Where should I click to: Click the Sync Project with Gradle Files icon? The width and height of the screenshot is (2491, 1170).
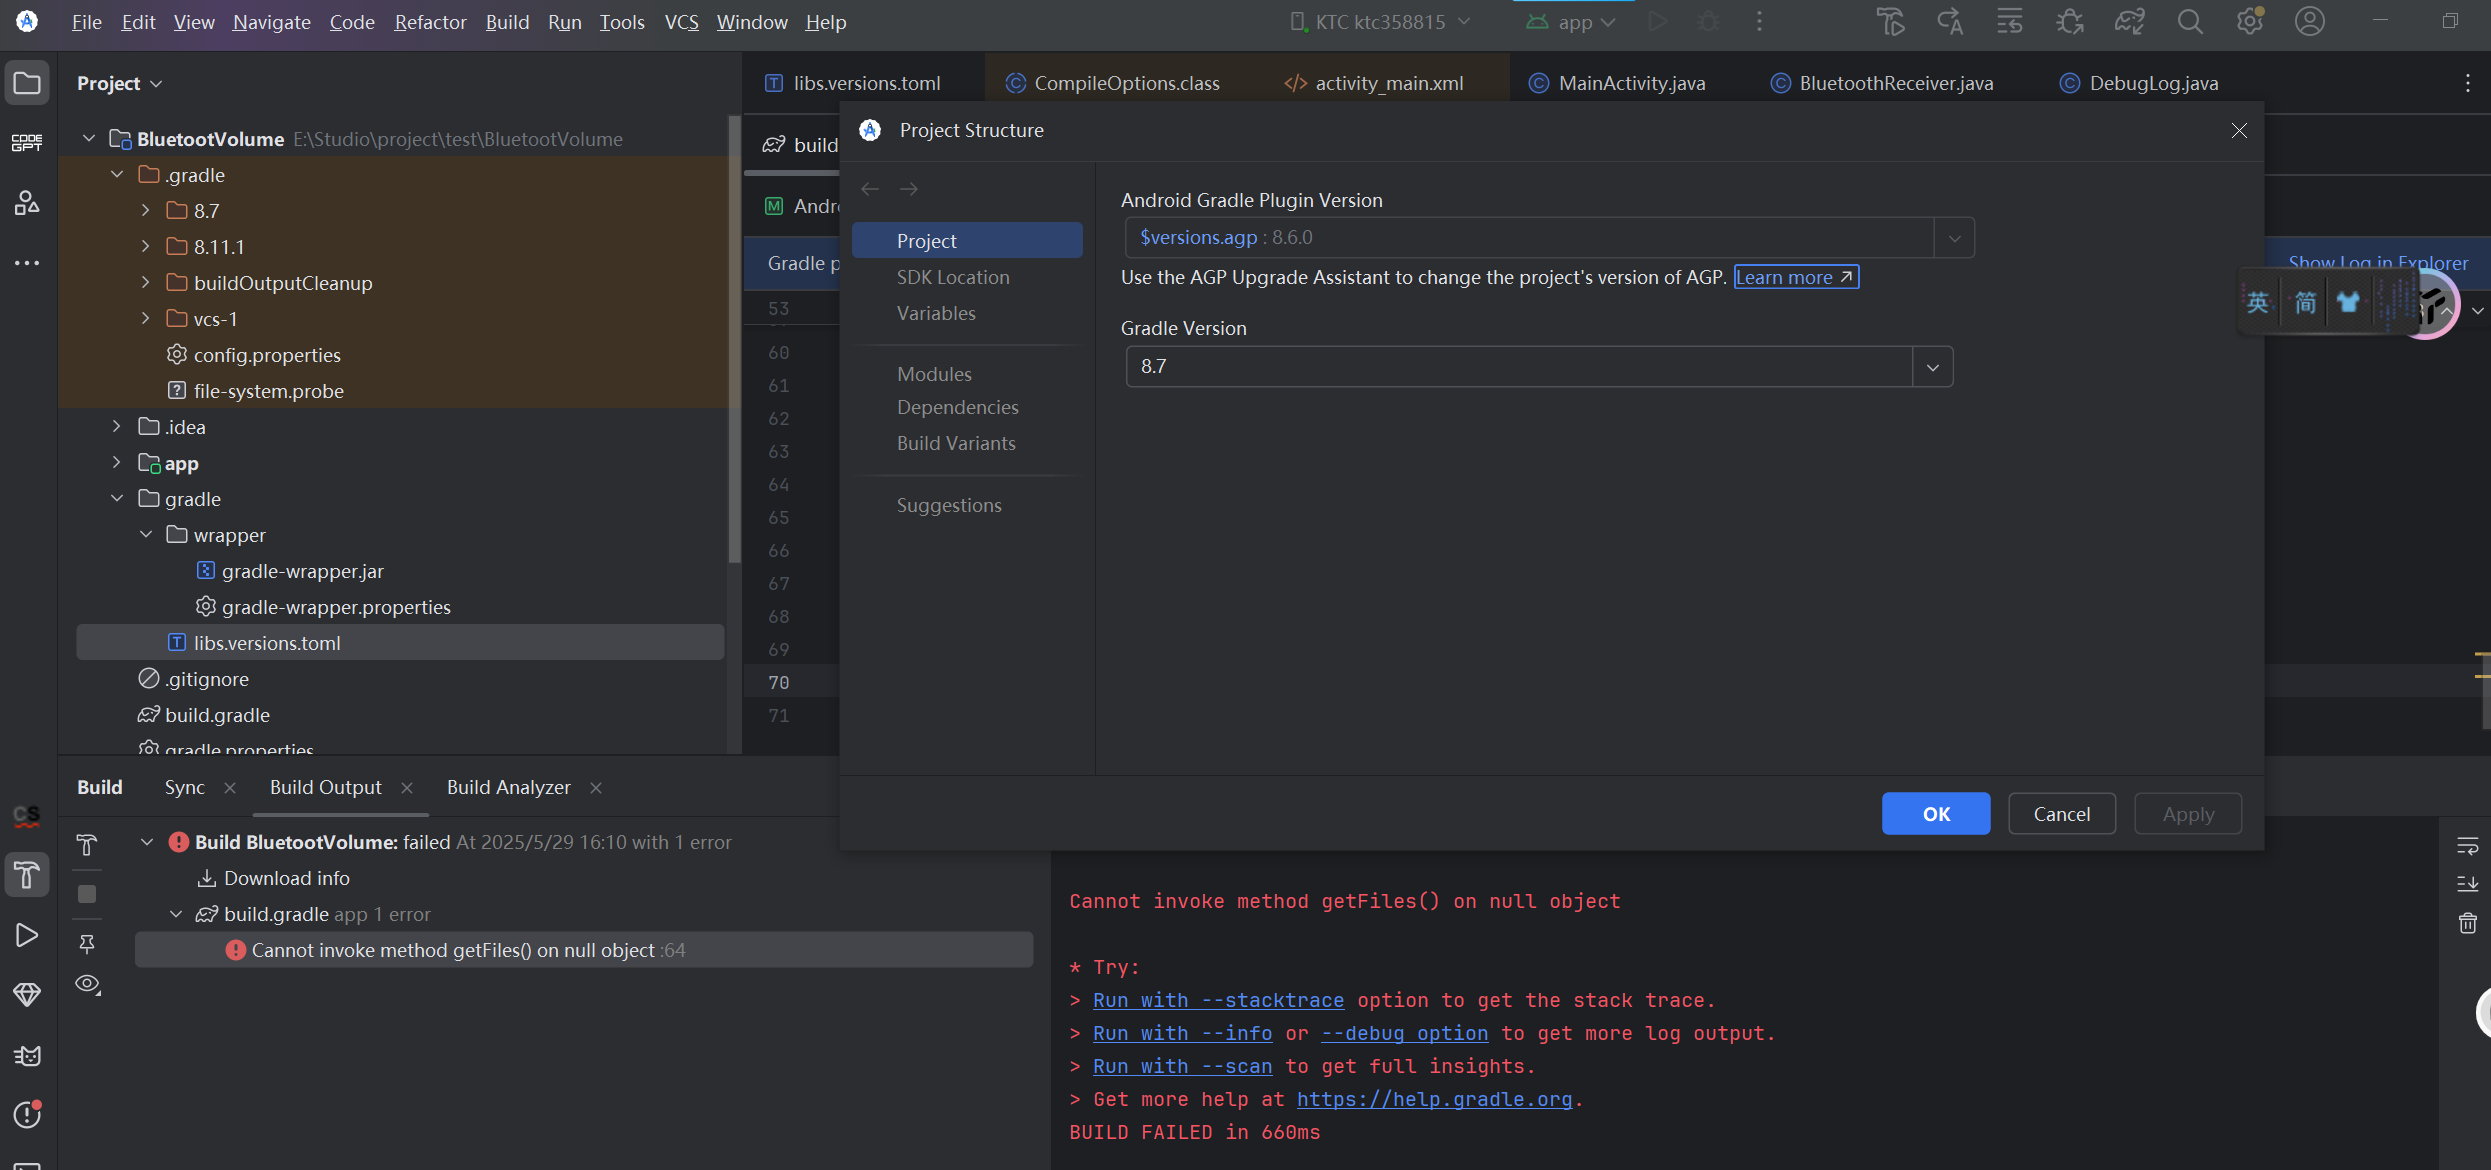click(2129, 21)
